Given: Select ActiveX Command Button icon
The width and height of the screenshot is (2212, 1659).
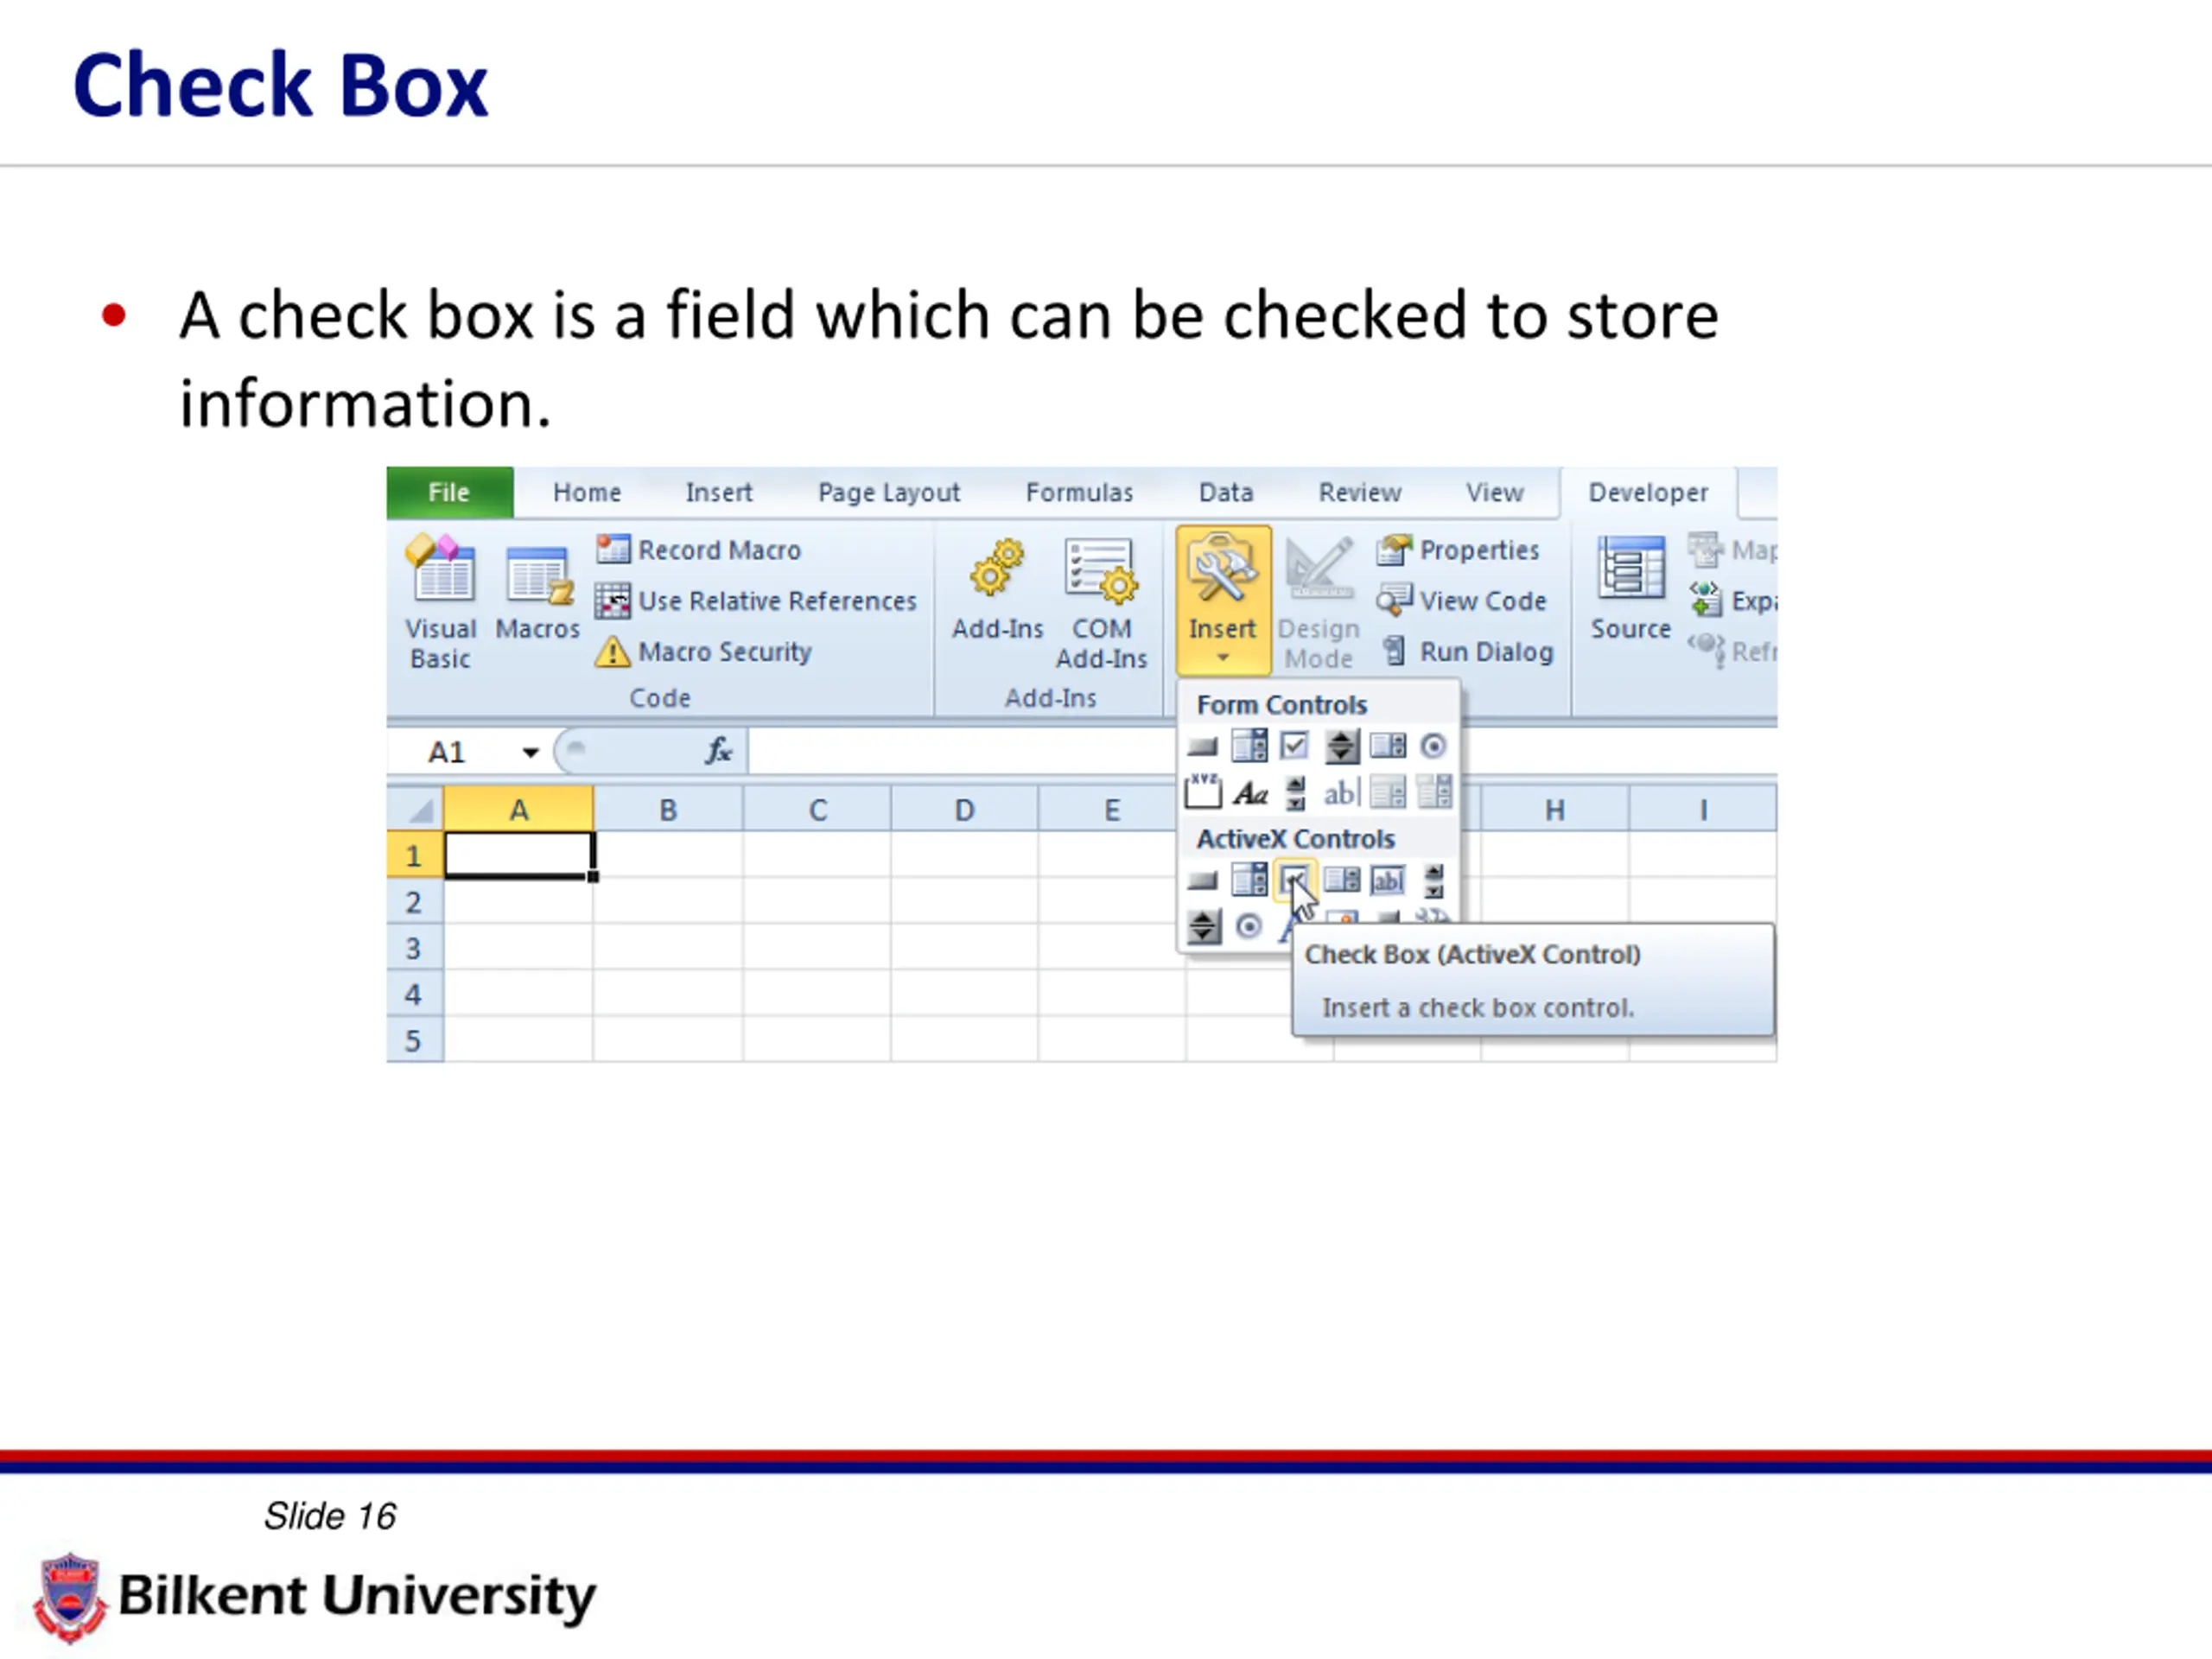Looking at the screenshot, I should (x=1202, y=881).
